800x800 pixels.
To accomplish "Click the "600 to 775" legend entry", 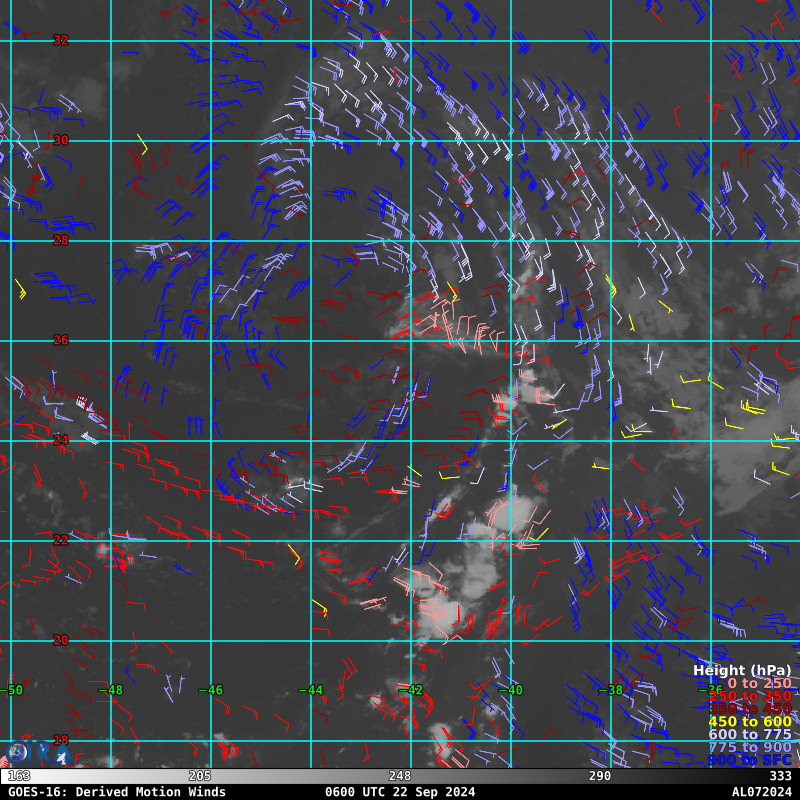I will click(750, 734).
